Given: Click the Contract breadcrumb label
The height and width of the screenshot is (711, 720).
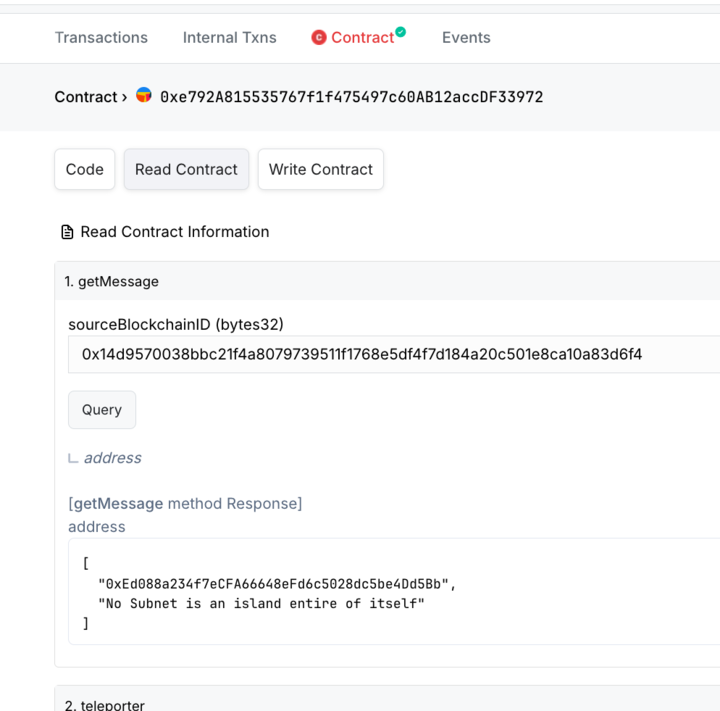Looking at the screenshot, I should pyautogui.click(x=86, y=97).
